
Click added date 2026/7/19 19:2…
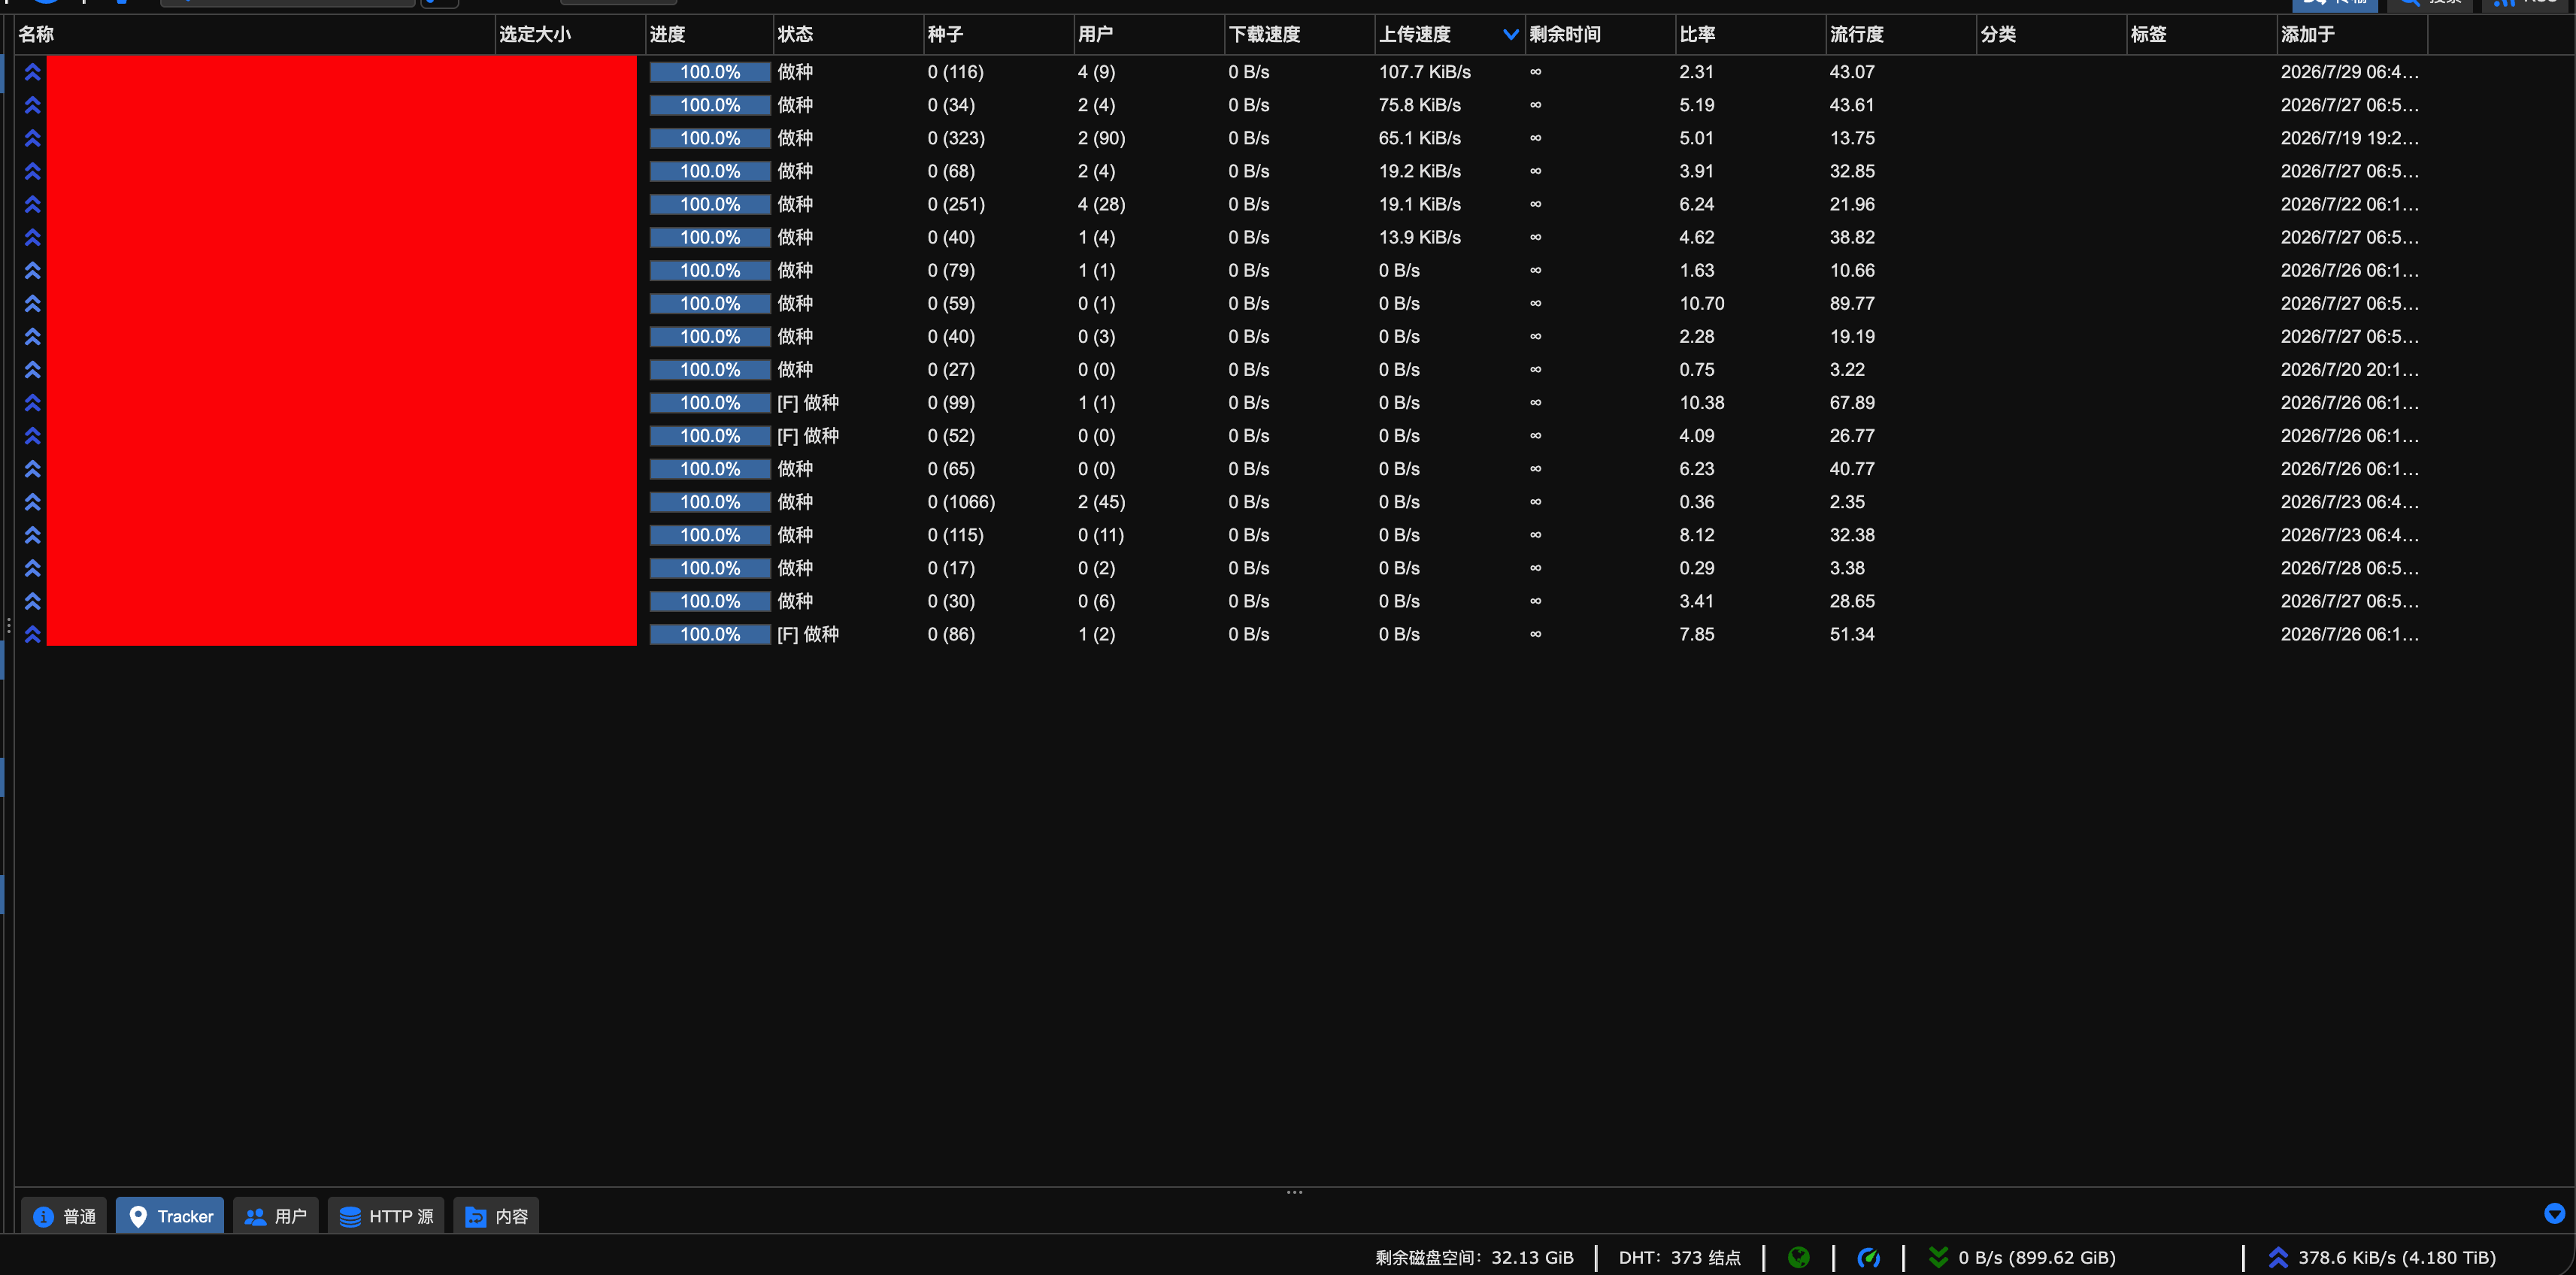2349,138
